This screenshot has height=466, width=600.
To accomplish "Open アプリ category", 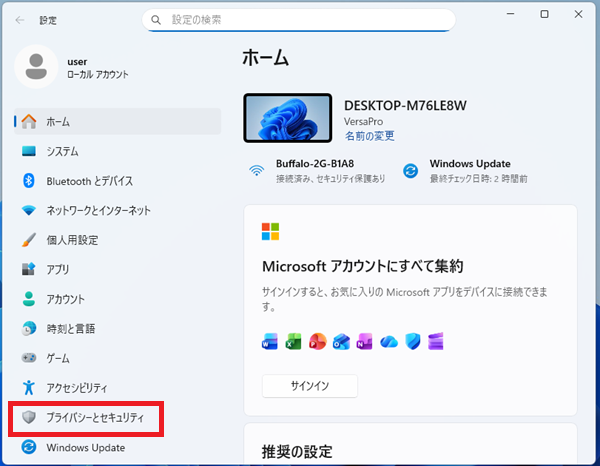I will 117,269.
